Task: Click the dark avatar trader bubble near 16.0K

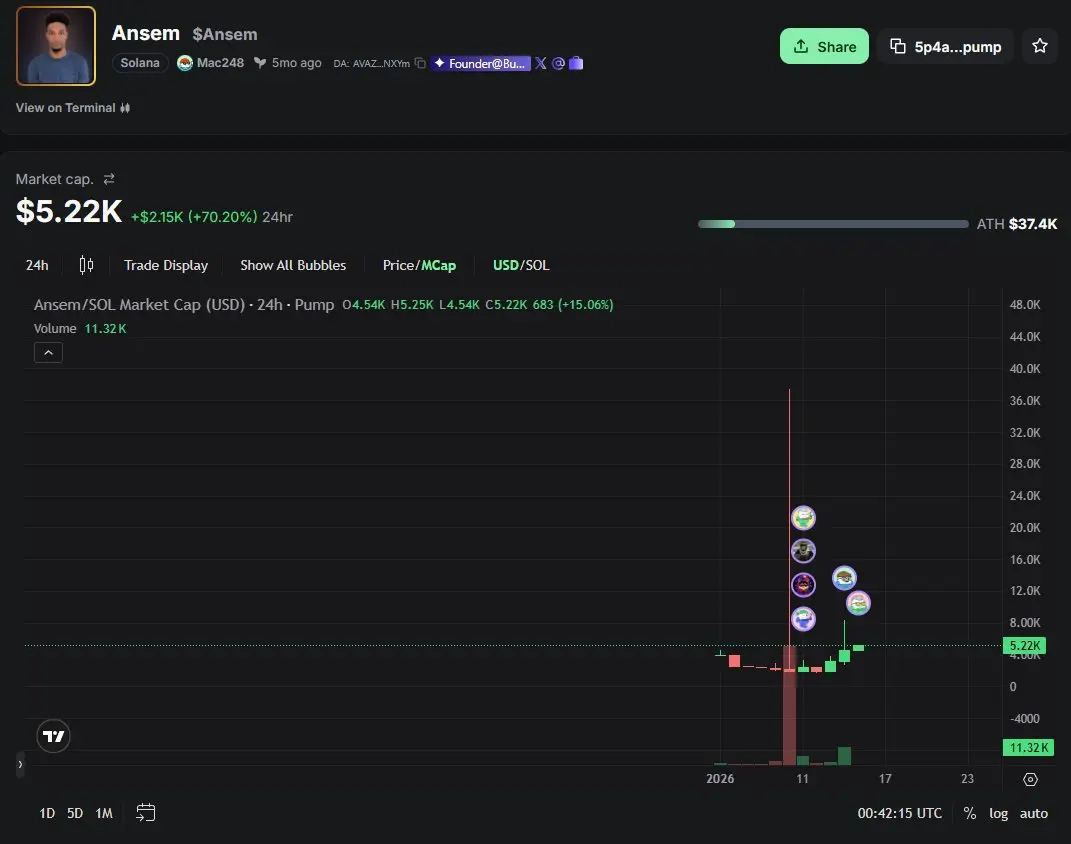Action: point(803,550)
